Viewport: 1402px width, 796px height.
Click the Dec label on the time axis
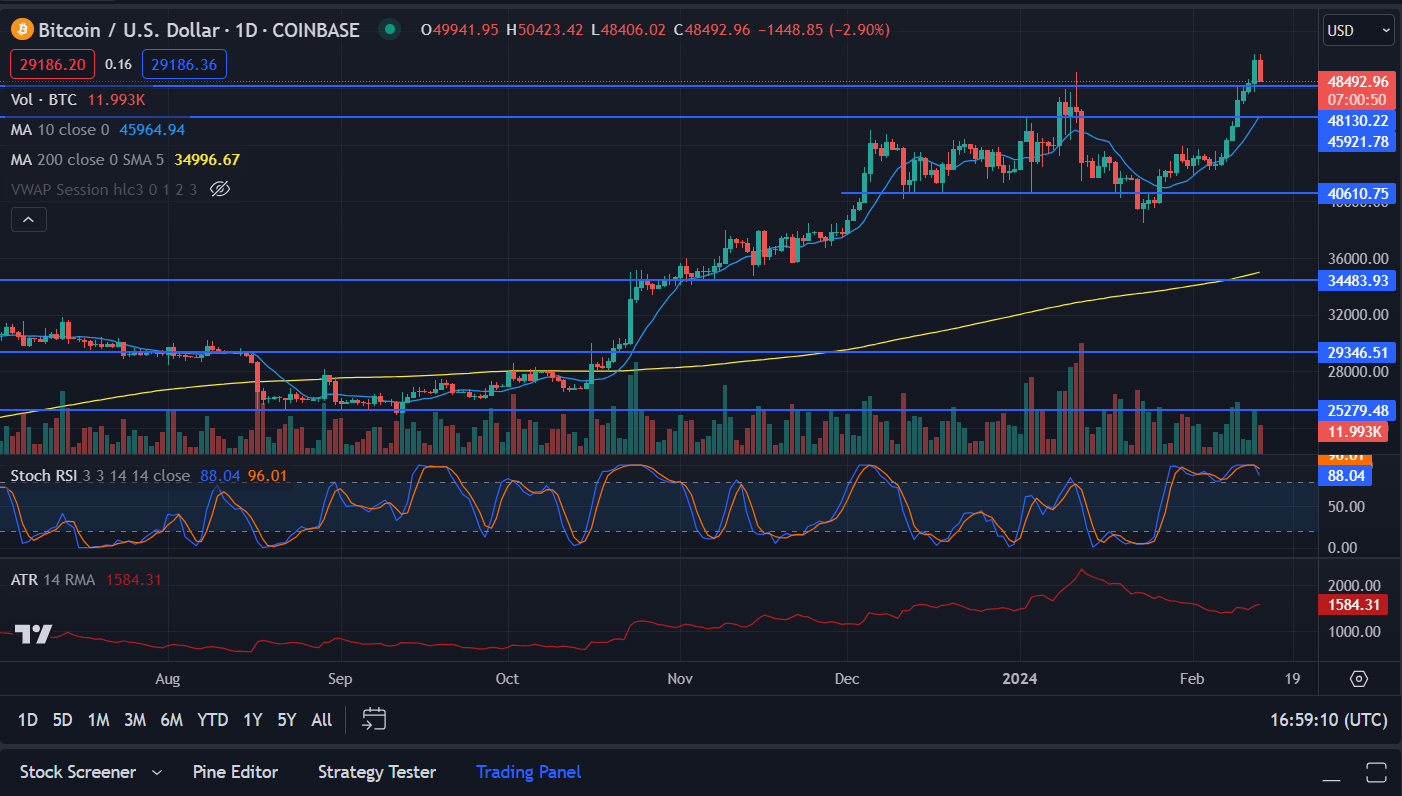click(x=847, y=678)
